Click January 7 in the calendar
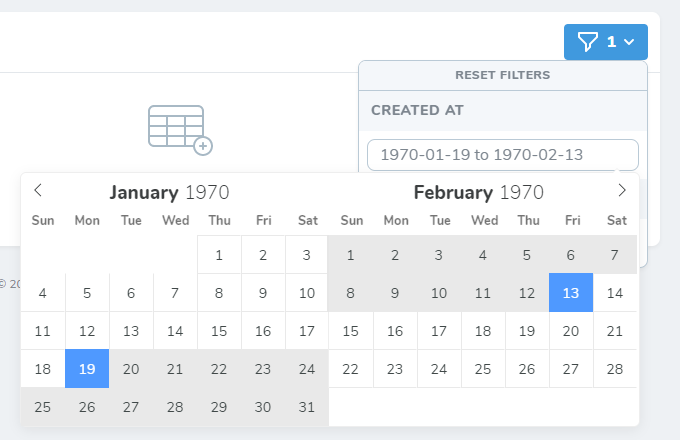 coord(175,293)
